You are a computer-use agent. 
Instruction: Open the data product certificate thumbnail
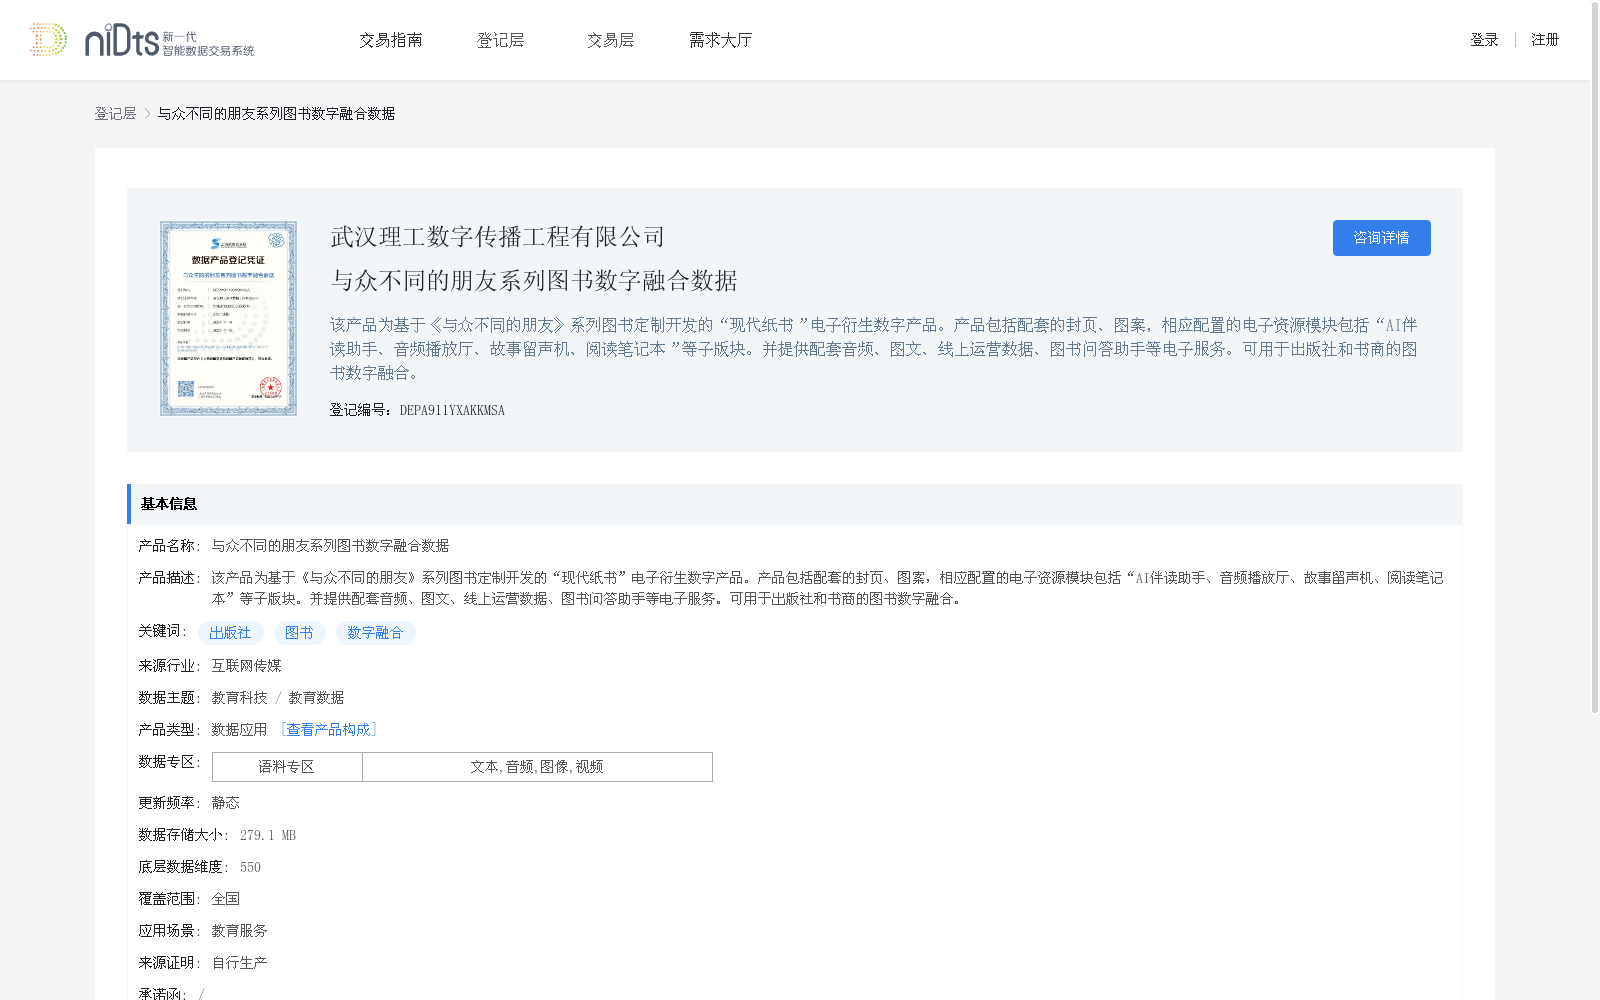tap(228, 319)
